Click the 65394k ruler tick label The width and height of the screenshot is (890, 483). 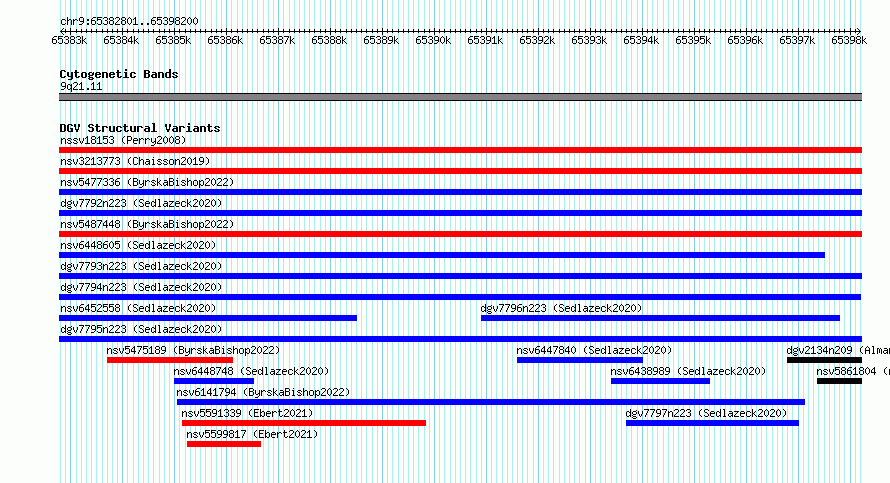point(641,40)
